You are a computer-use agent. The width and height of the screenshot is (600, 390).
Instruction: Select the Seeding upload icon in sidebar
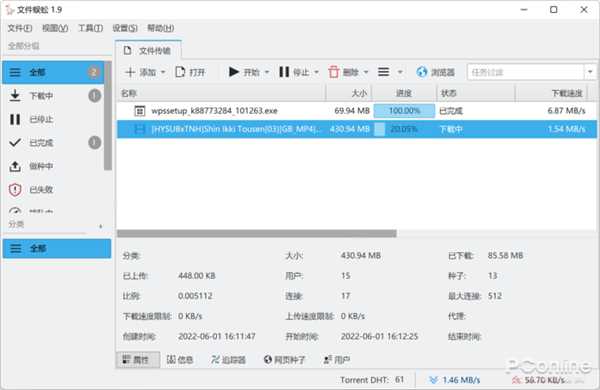[x=15, y=166]
